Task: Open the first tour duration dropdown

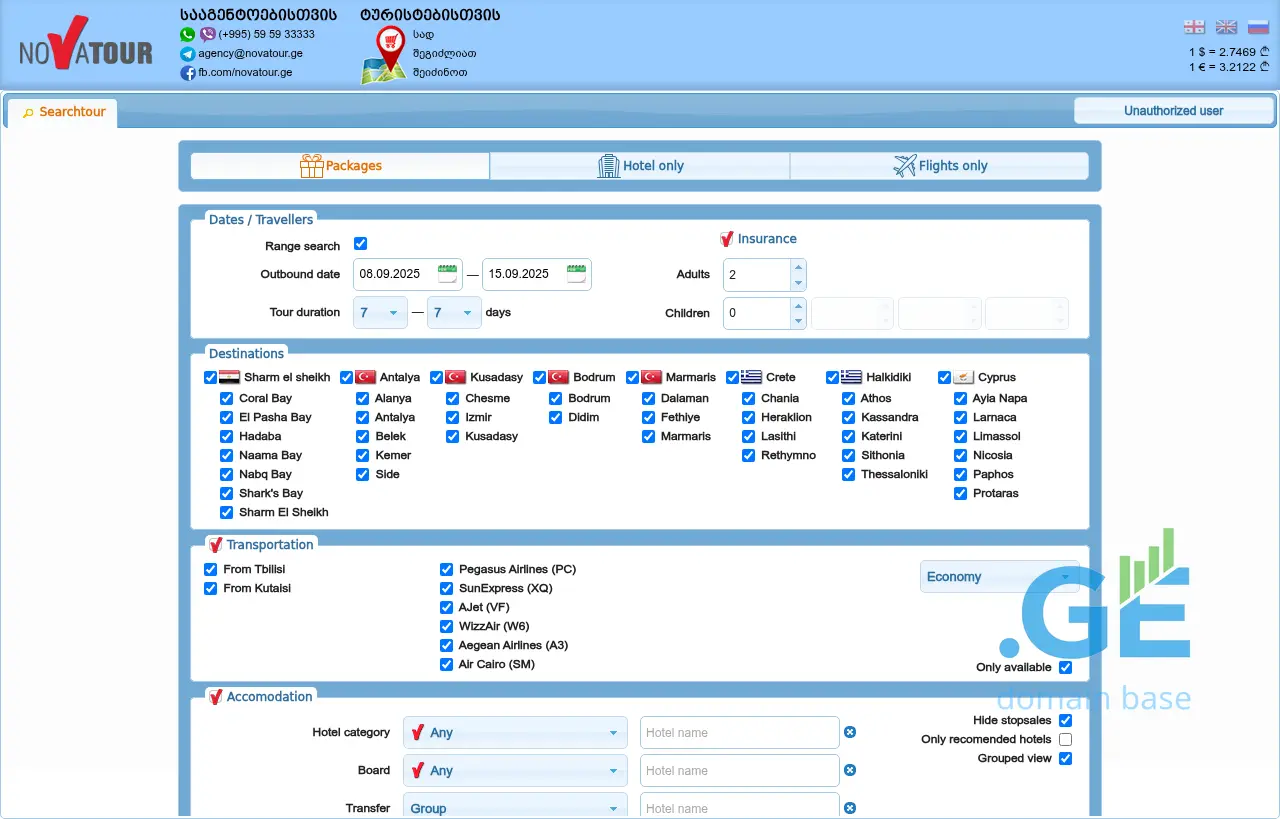Action: (380, 313)
